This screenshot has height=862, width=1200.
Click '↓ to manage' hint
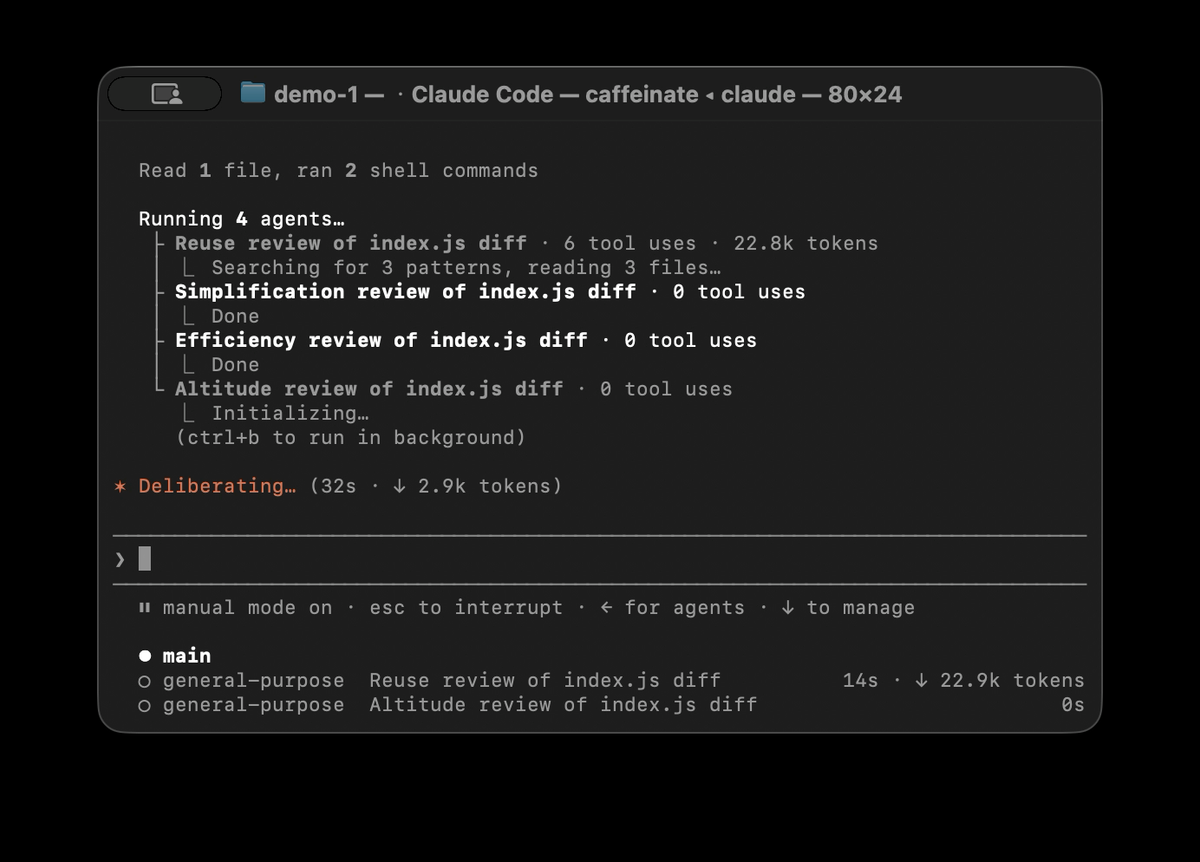click(848, 608)
